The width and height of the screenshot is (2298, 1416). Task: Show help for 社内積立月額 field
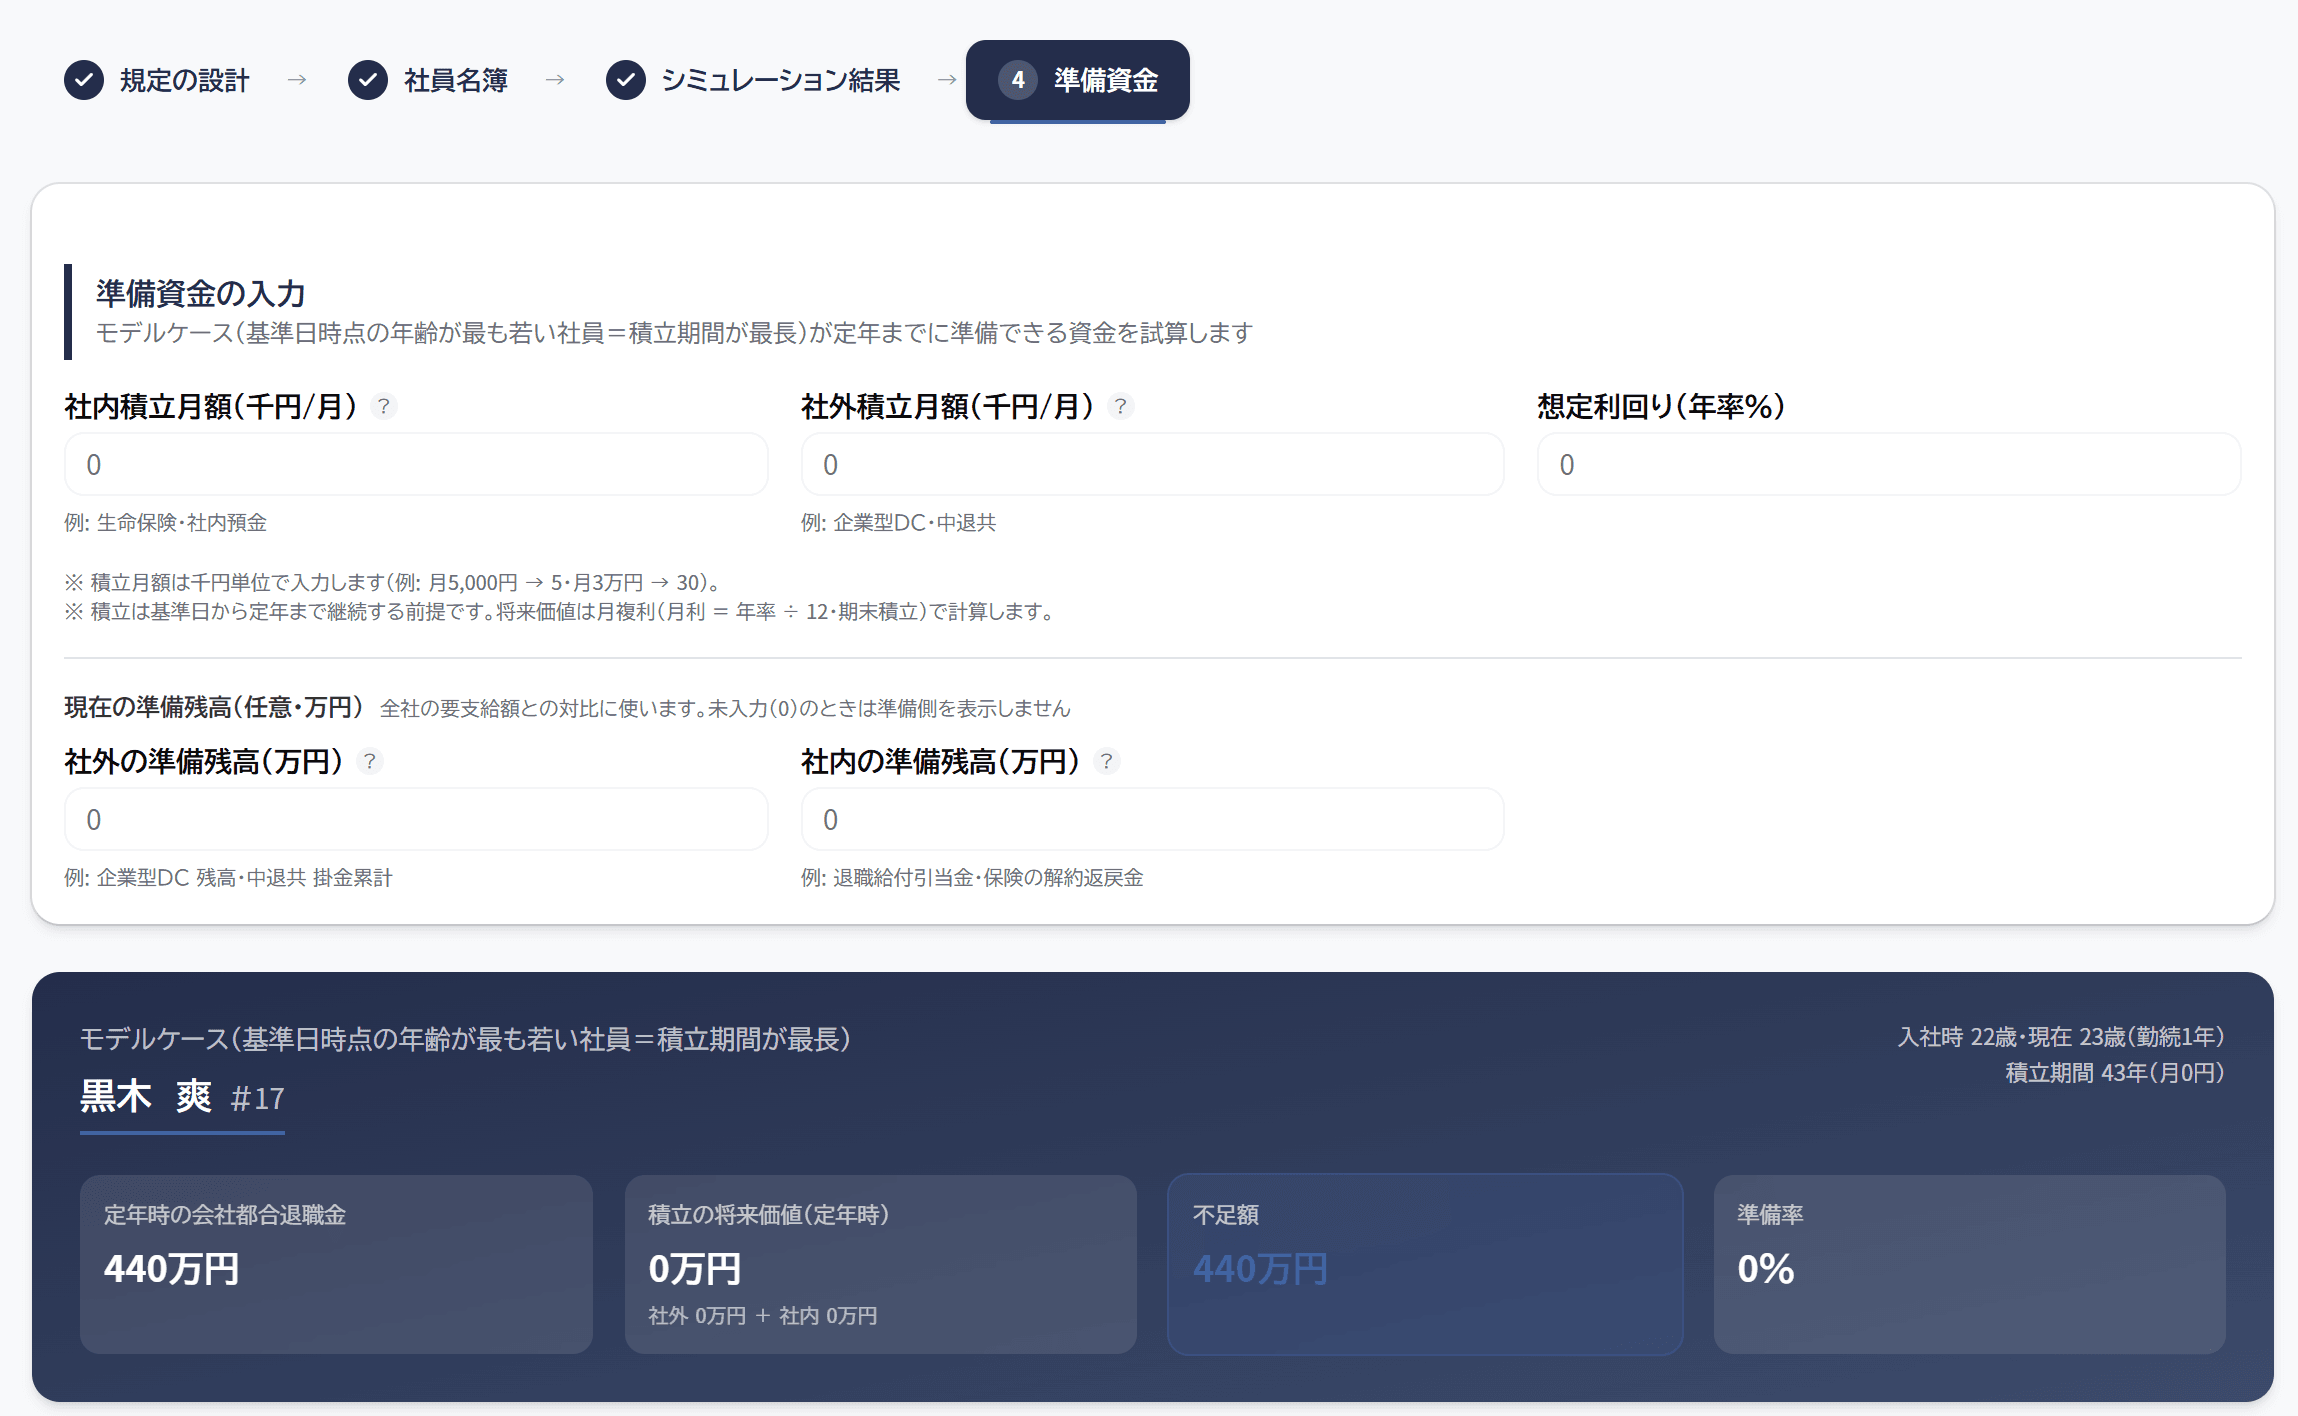(384, 406)
